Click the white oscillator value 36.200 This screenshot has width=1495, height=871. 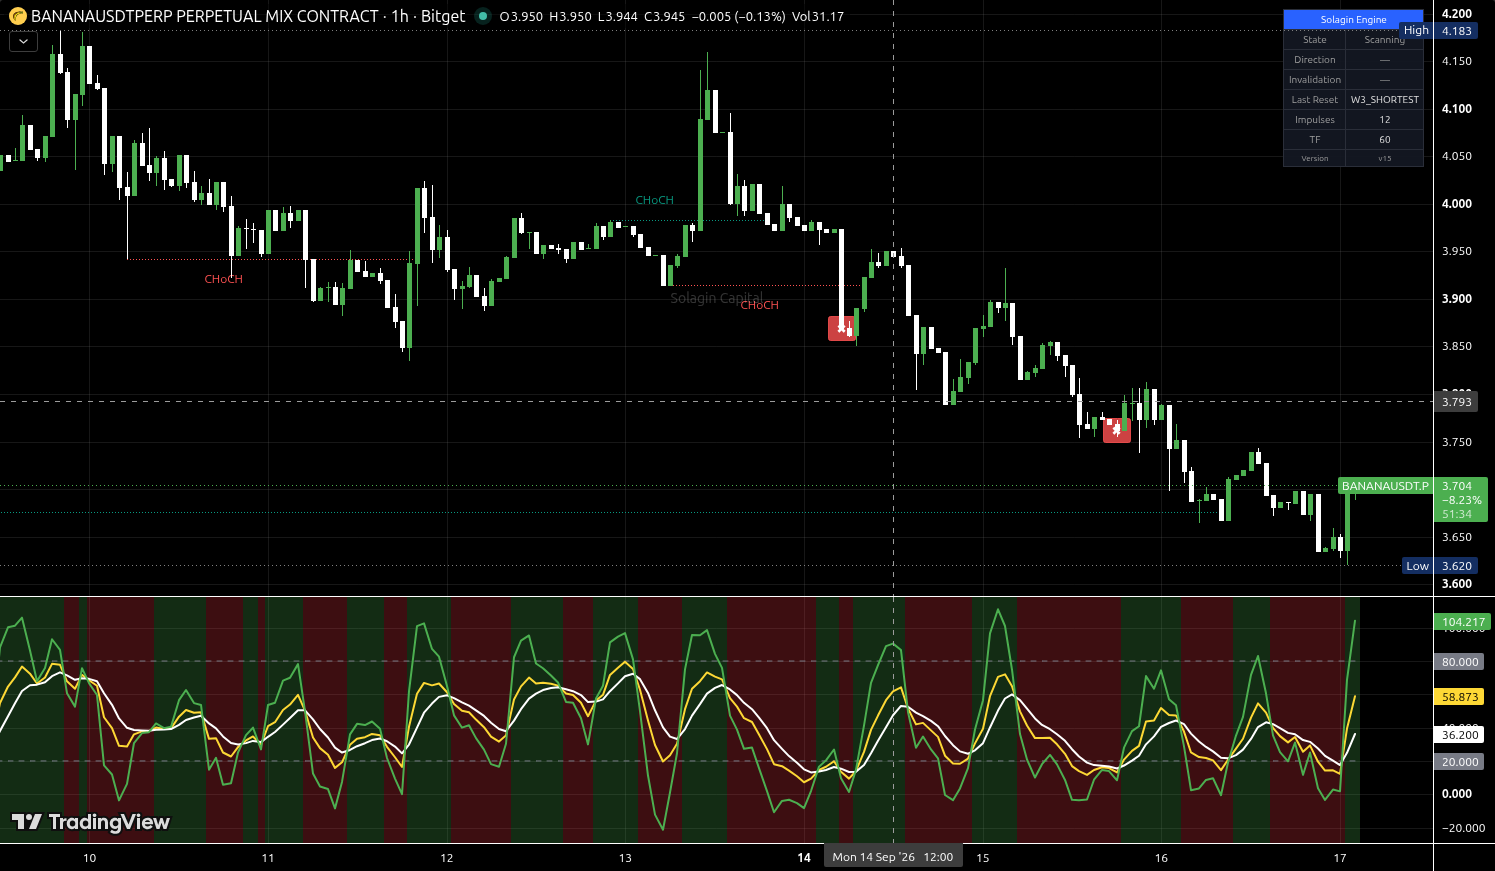1460,735
